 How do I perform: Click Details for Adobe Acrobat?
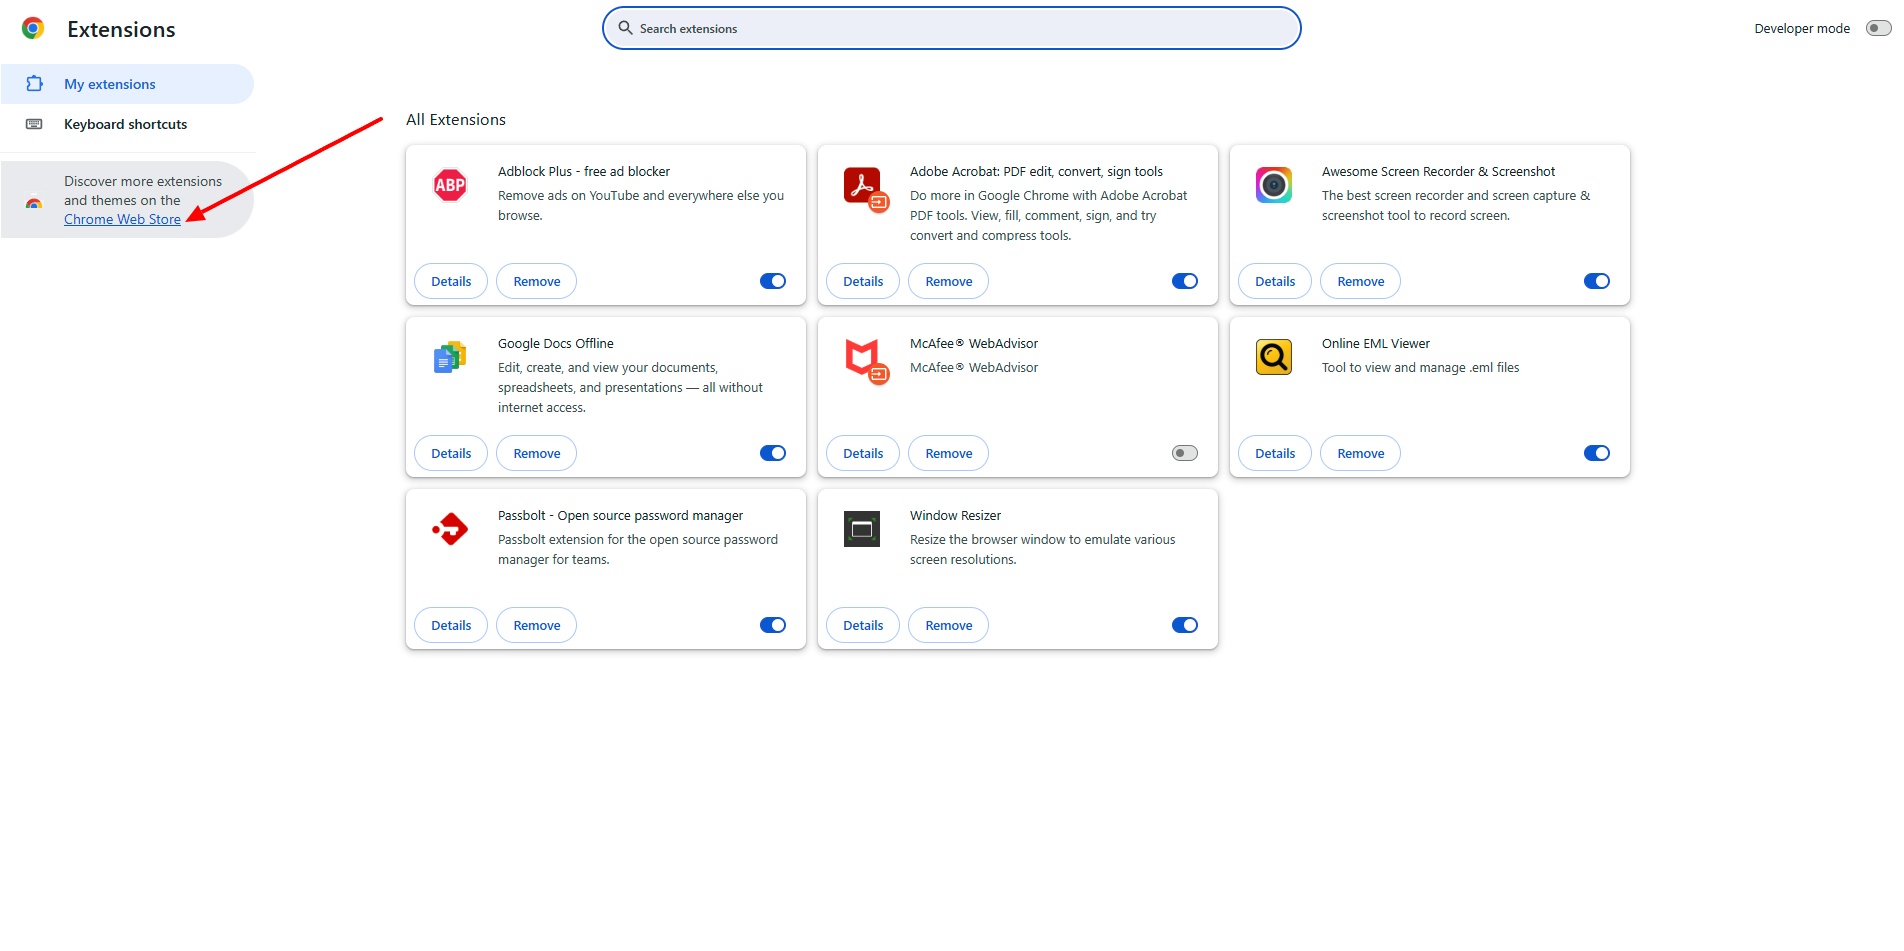pos(862,281)
